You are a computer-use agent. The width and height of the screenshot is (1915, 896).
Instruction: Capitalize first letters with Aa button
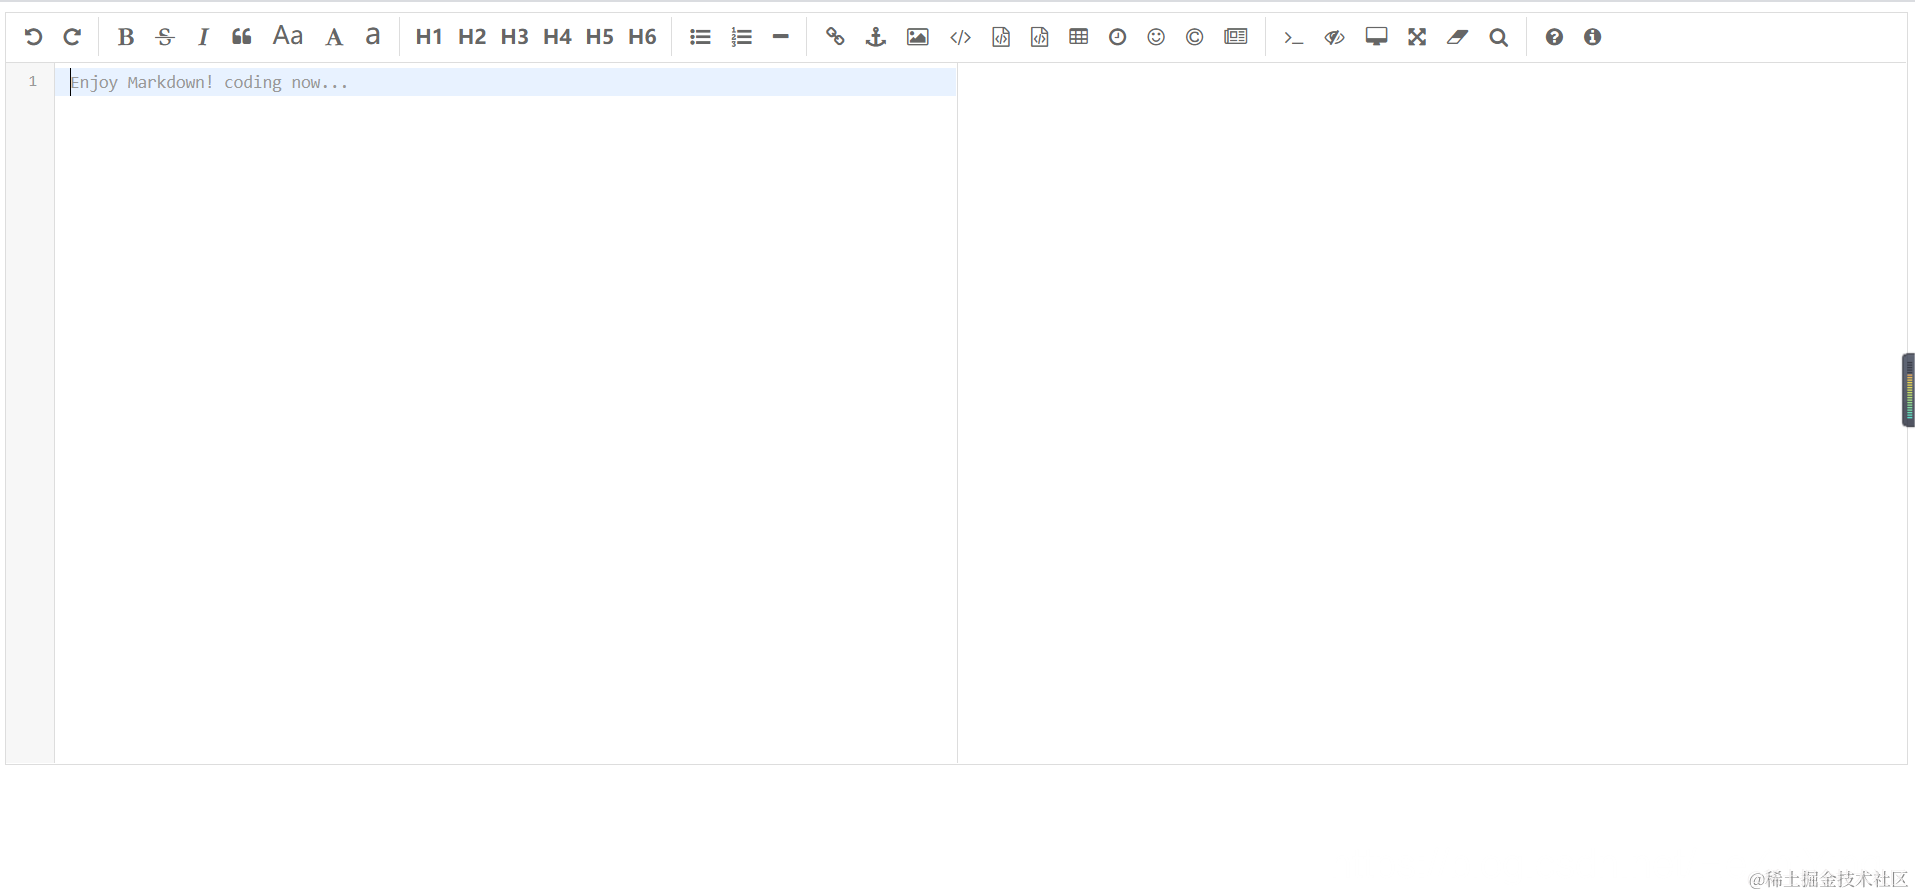click(x=288, y=36)
